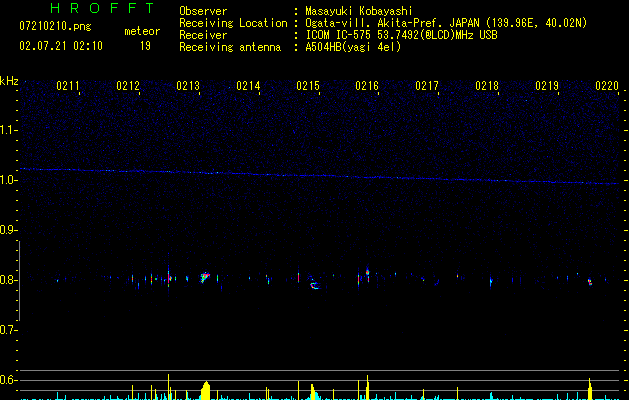Screen dimensions: 629x400
Task: Click the Ogata-vill. Akita-Pref. JAPAN location text
Action: point(446,23)
